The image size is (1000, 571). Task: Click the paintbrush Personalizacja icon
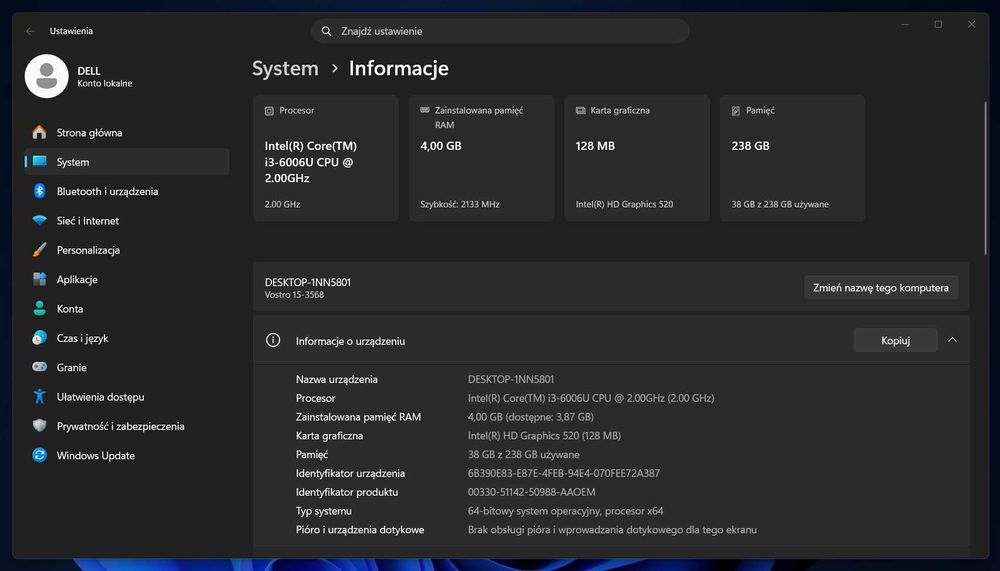tap(40, 249)
